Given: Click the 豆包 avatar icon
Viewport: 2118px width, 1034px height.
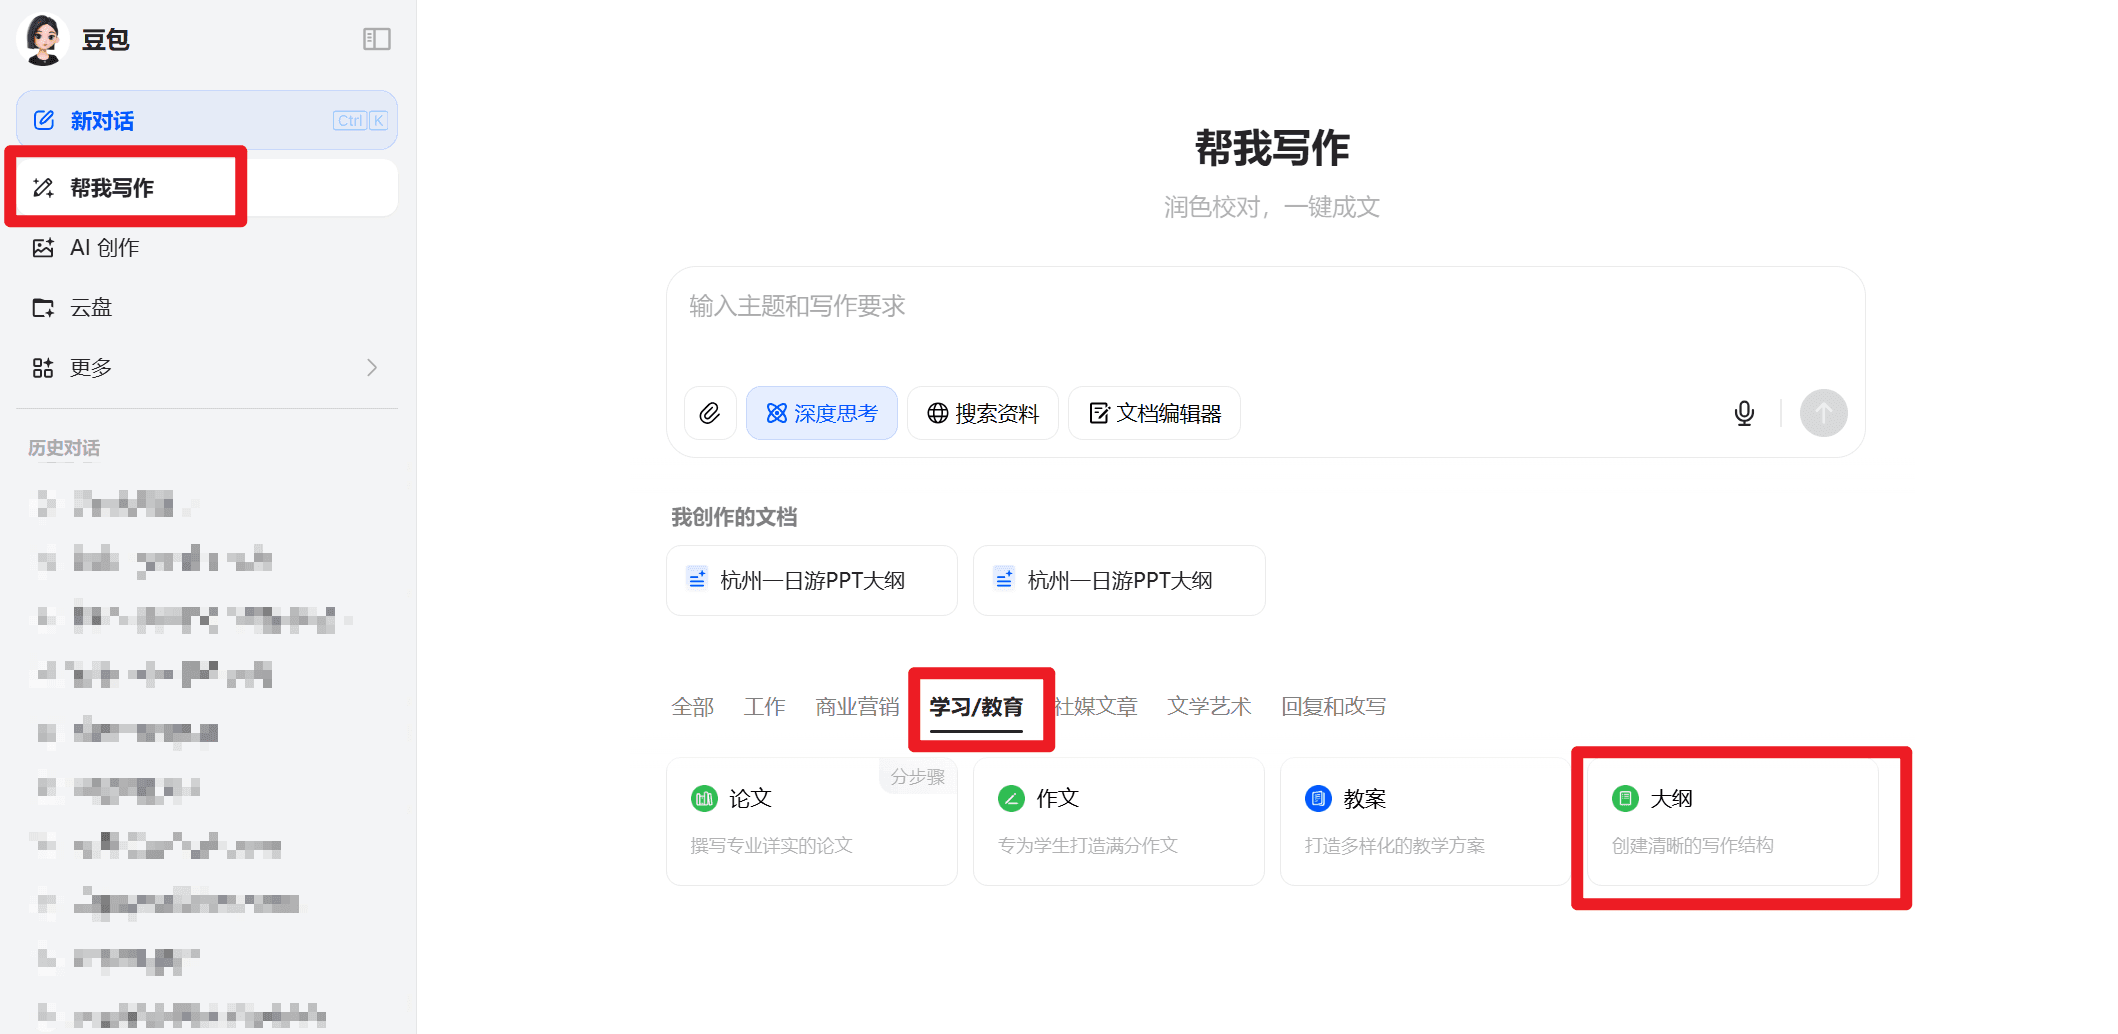Looking at the screenshot, I should (x=43, y=39).
